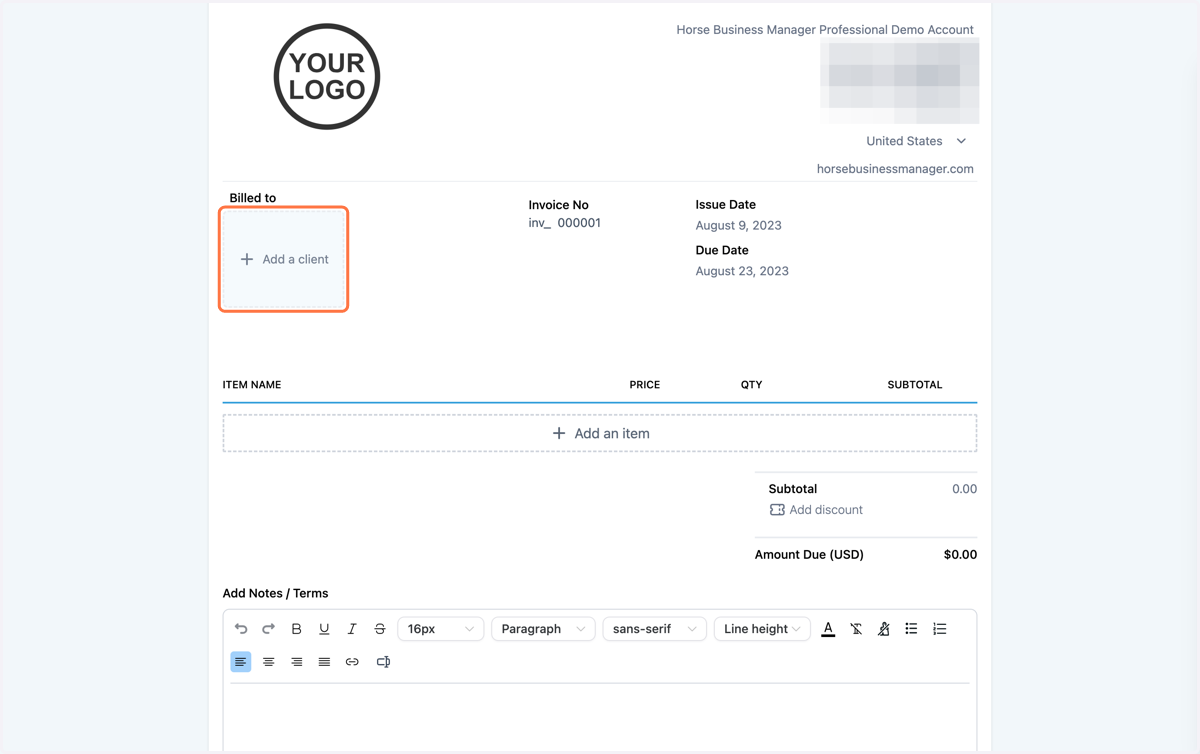1200x754 pixels.
Task: Undo the last edit in notes editor
Action: pyautogui.click(x=241, y=629)
